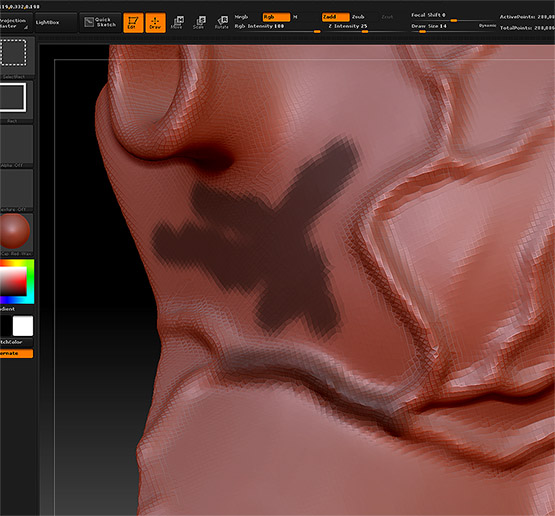Viewport: 555px width, 516px height.
Task: Switch to Scale mode
Action: point(199,23)
